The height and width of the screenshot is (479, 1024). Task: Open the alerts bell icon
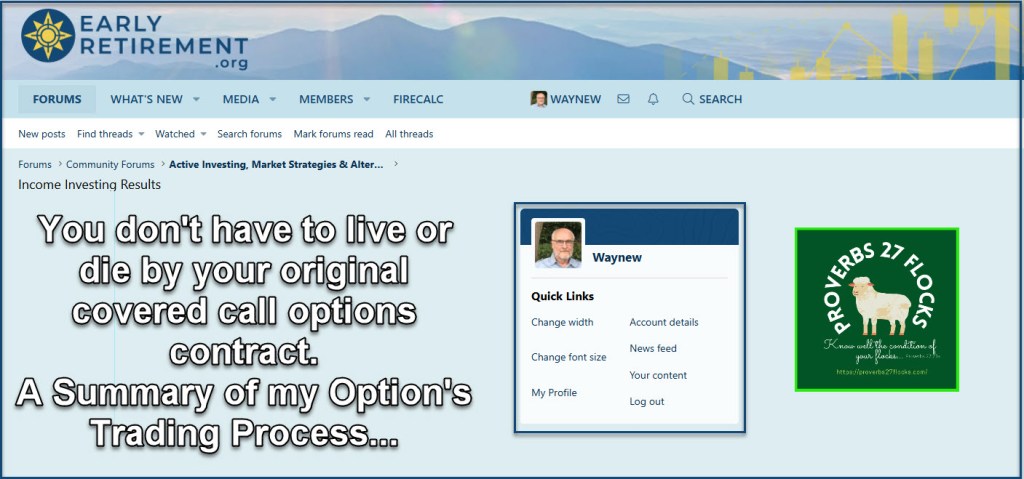(653, 99)
